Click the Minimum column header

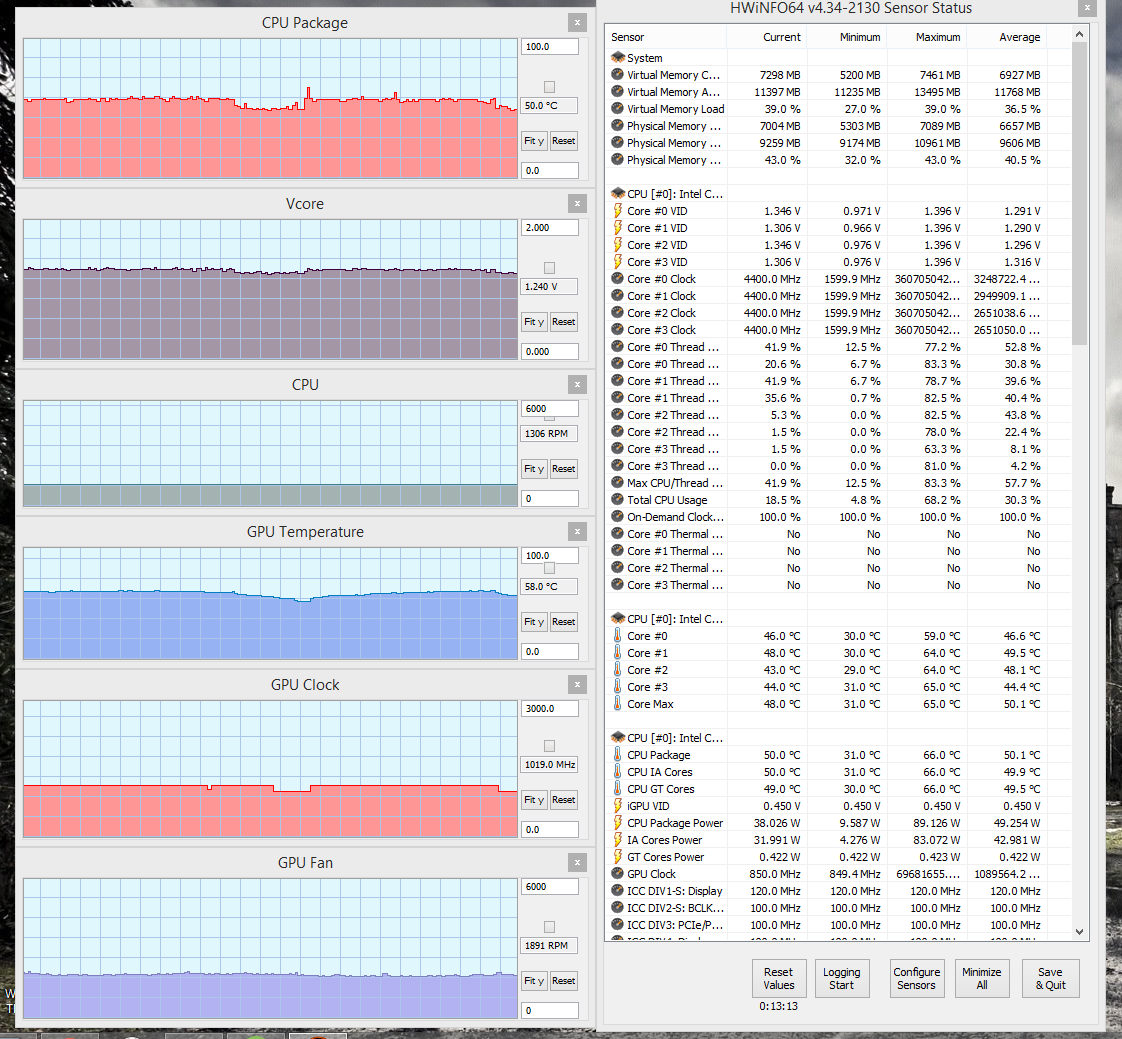coord(847,37)
